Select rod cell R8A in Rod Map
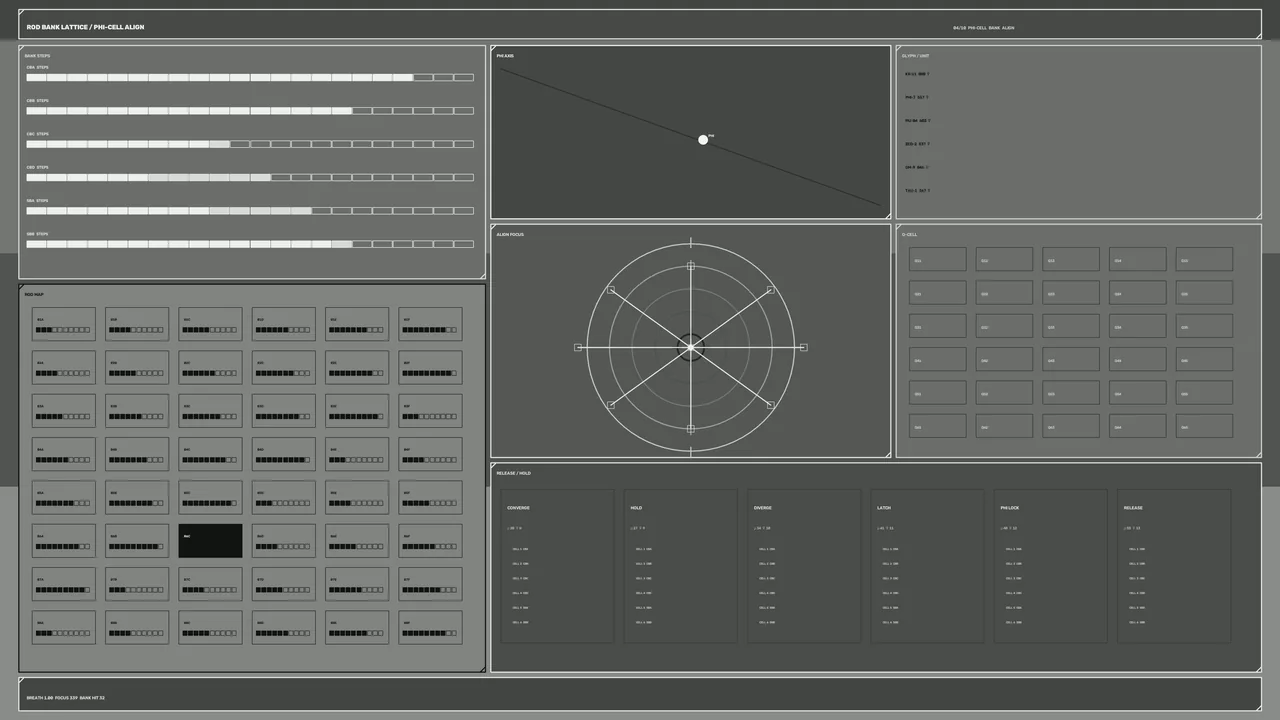The image size is (1280, 720). pyautogui.click(x=64, y=628)
